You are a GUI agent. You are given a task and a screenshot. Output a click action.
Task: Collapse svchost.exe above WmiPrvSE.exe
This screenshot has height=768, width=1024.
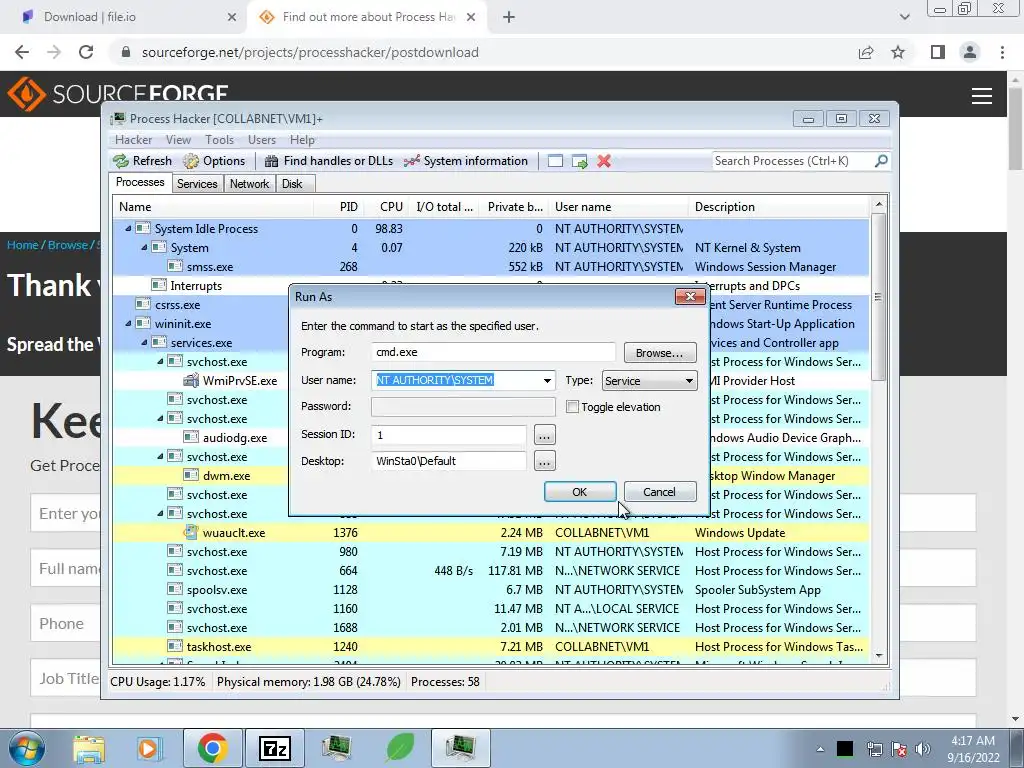pos(160,361)
